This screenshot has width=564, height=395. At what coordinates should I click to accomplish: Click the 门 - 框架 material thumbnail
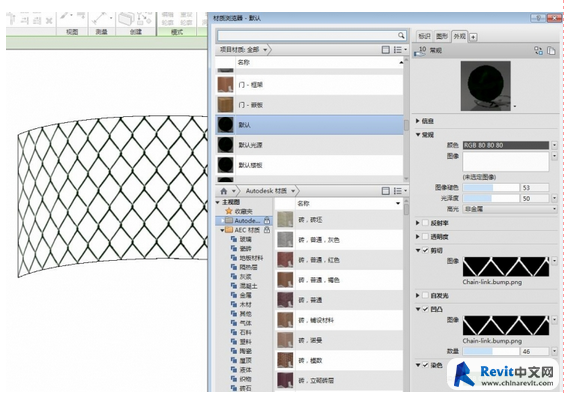coord(226,85)
